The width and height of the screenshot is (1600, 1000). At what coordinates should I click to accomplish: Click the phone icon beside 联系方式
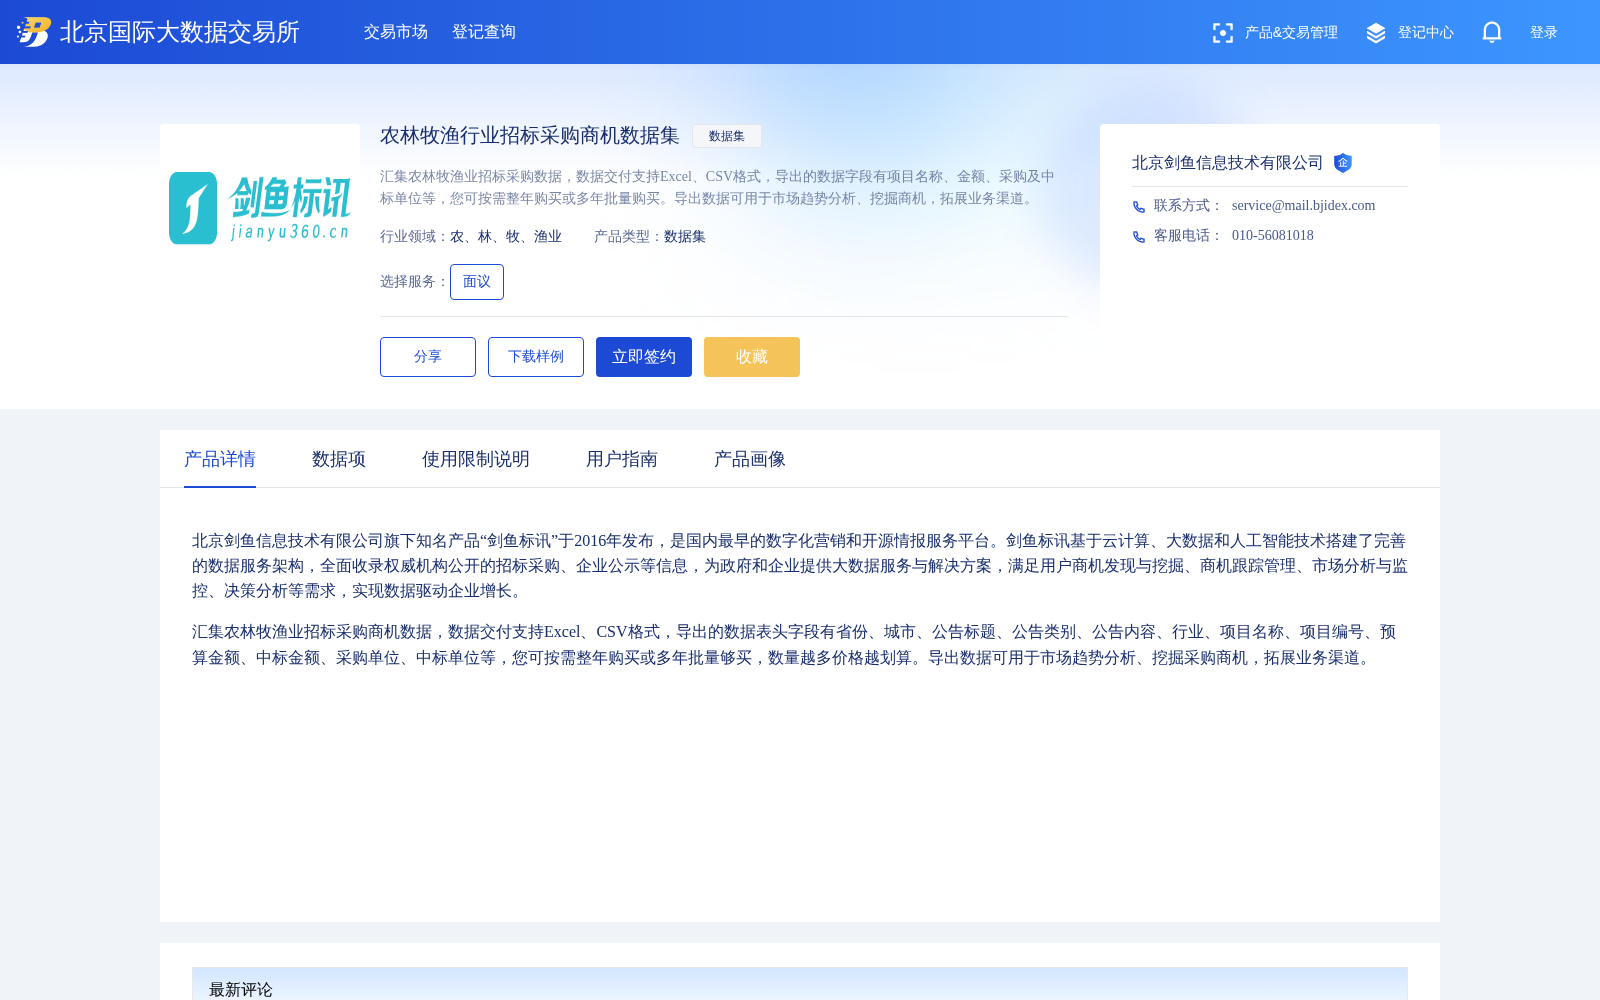pyautogui.click(x=1139, y=207)
